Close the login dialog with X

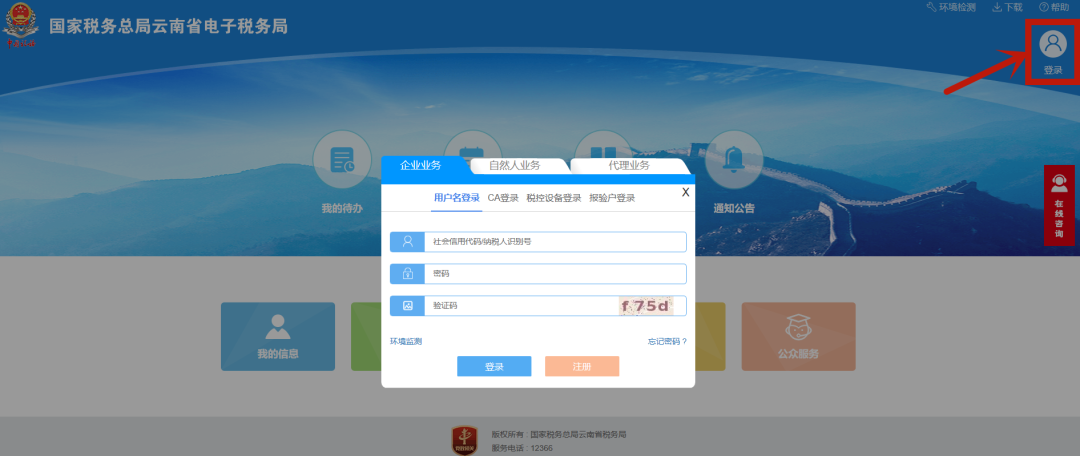click(x=685, y=193)
